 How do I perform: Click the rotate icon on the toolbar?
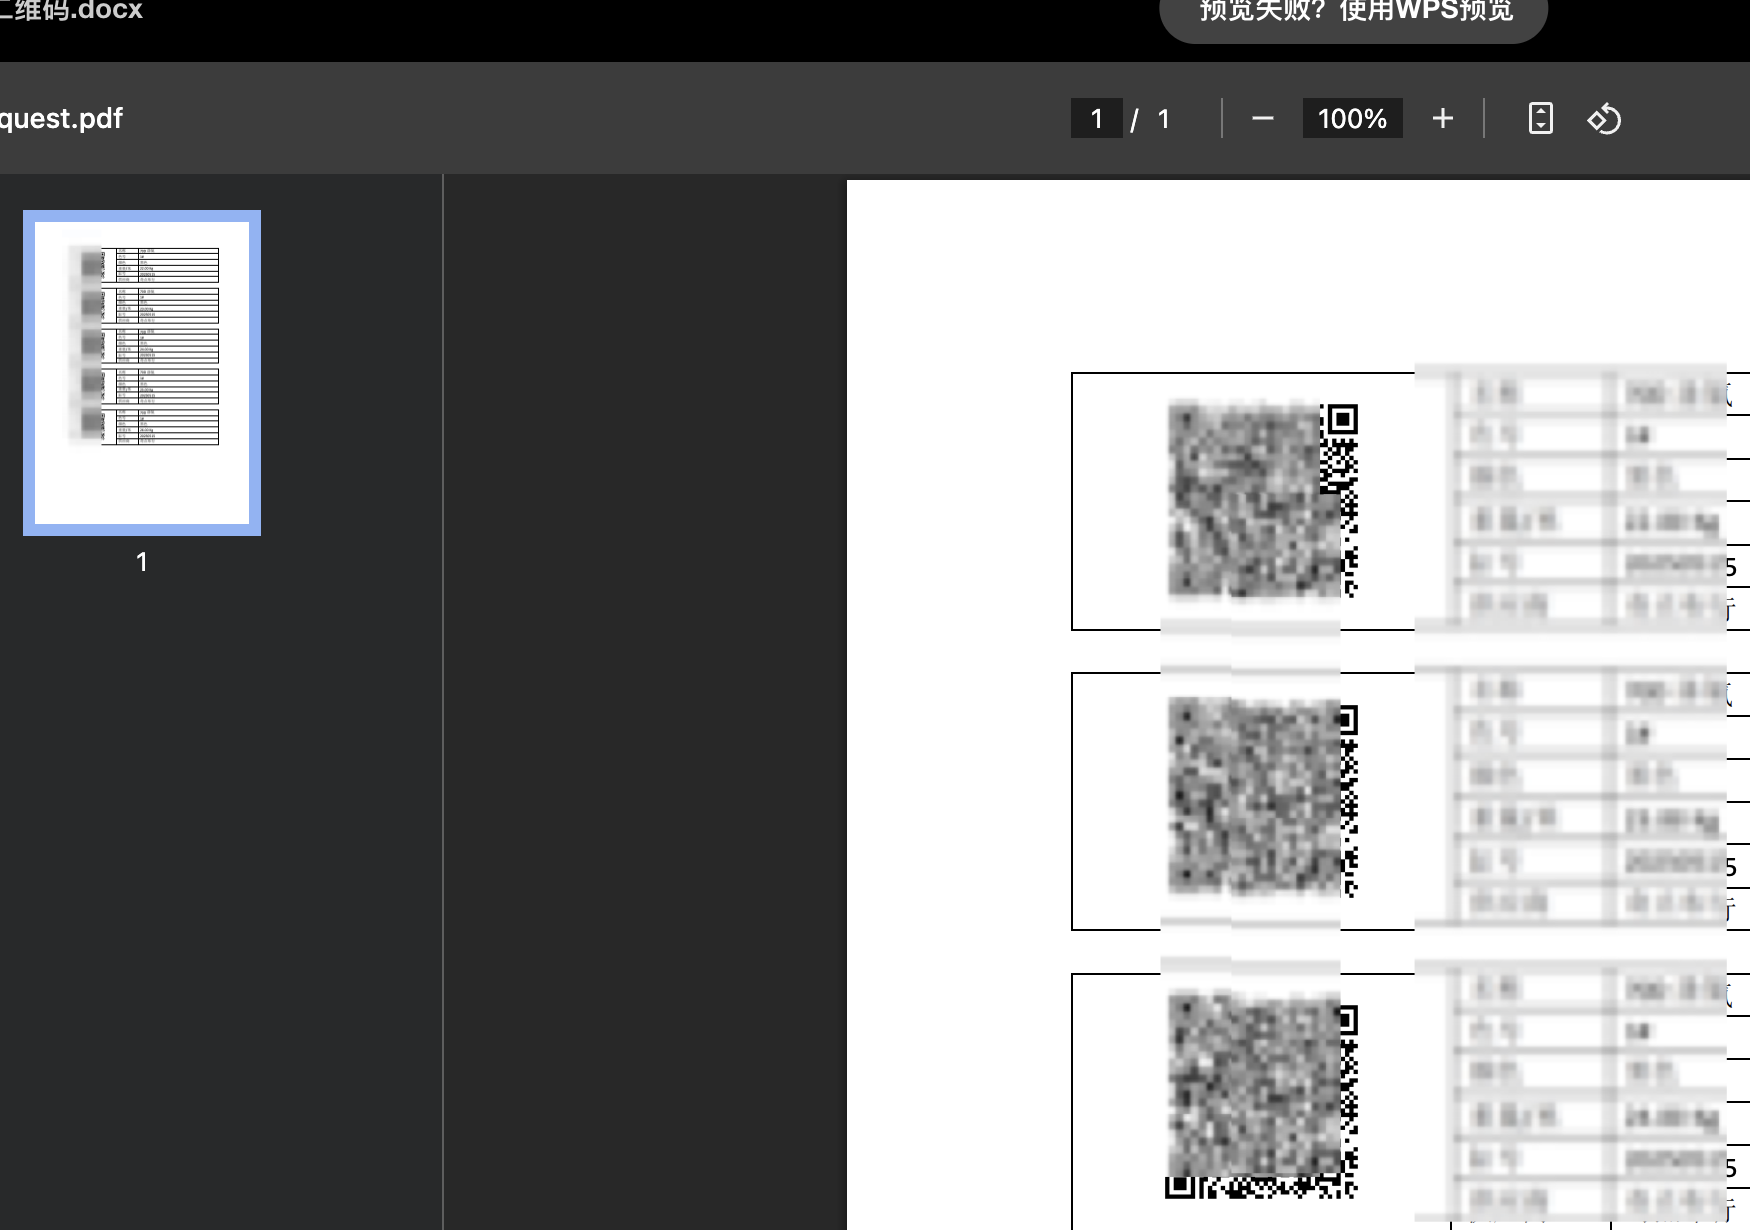[1605, 118]
